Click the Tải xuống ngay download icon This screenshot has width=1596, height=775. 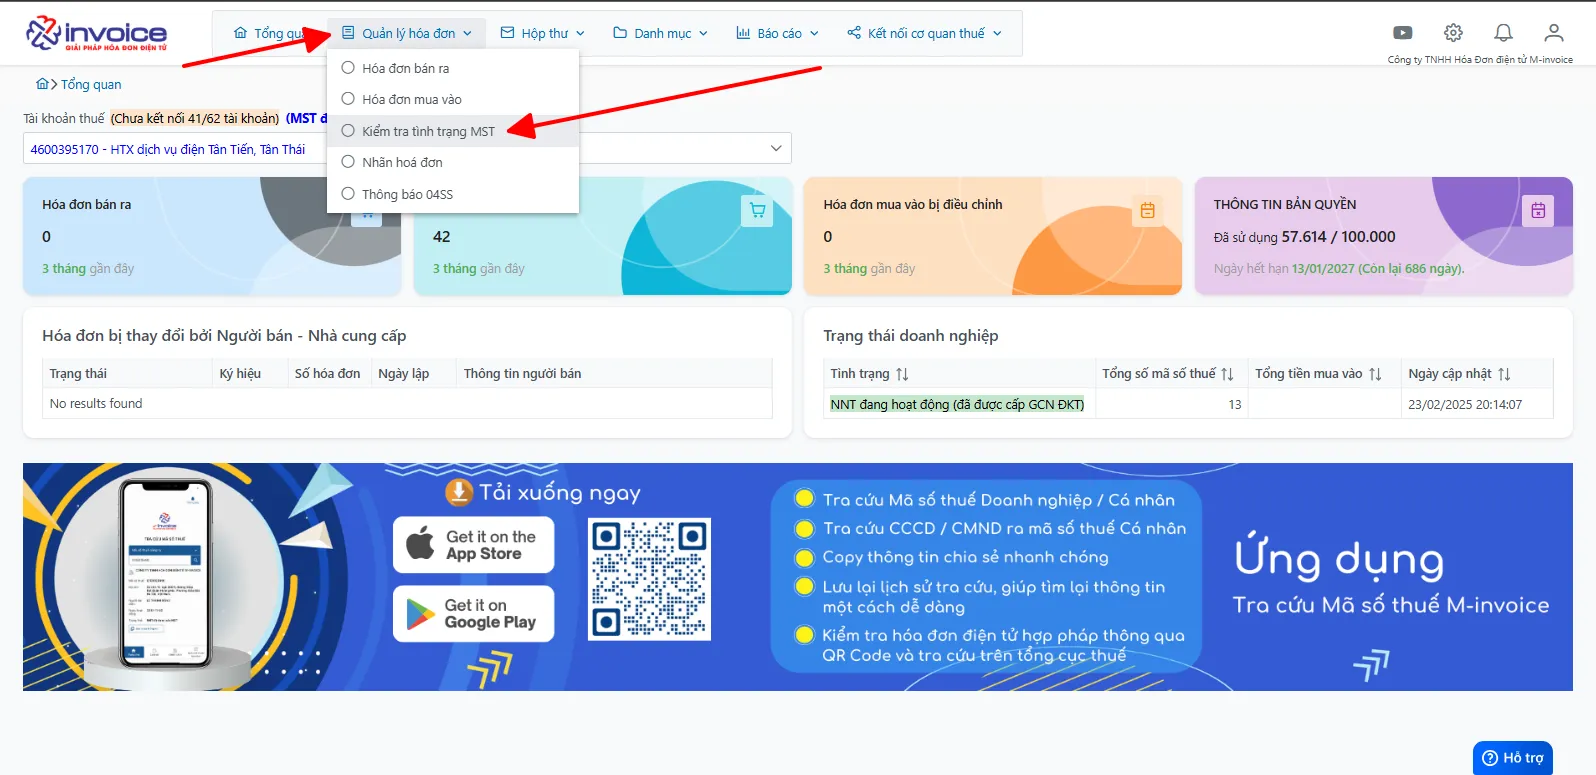coord(458,492)
